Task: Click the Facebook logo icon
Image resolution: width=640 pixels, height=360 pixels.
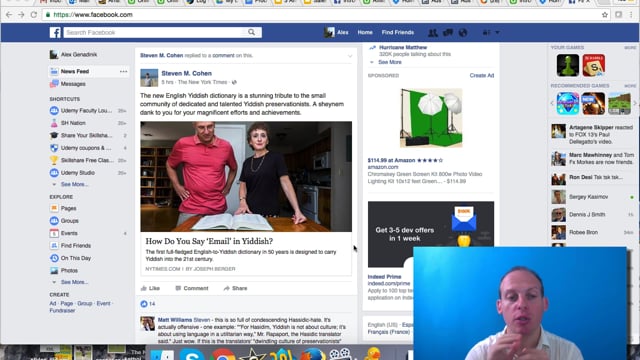Action: click(55, 32)
